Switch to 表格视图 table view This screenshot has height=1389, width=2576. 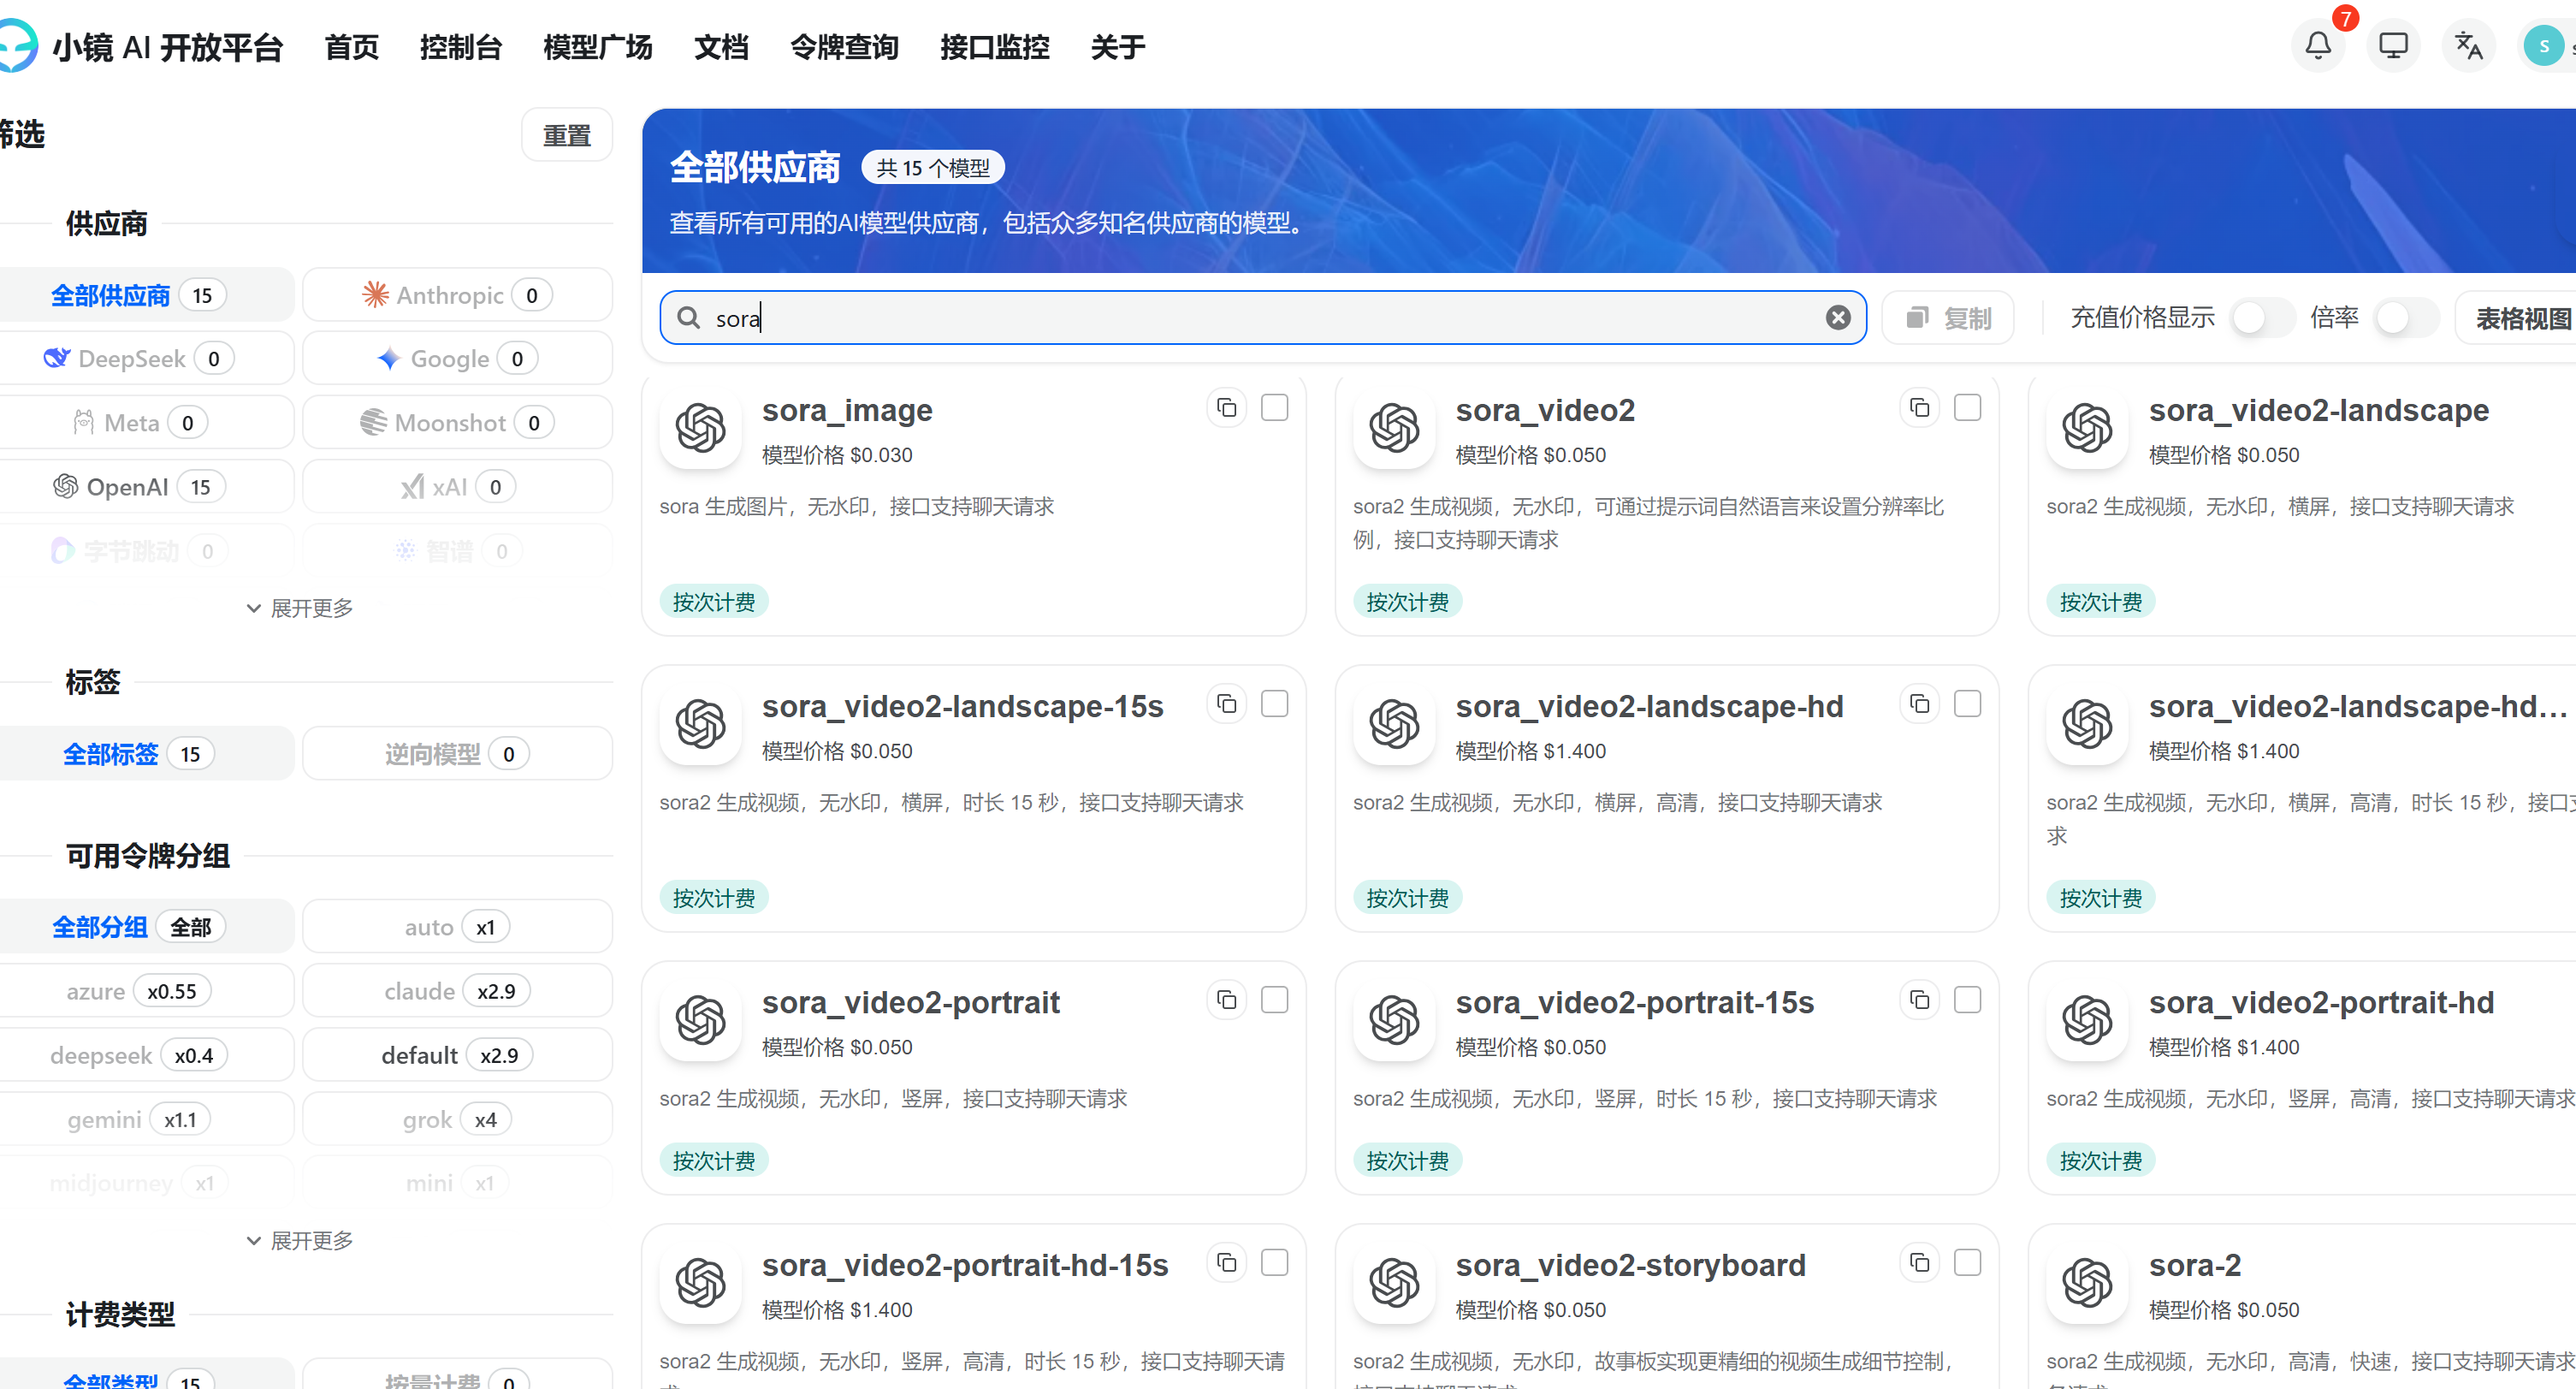(2524, 317)
